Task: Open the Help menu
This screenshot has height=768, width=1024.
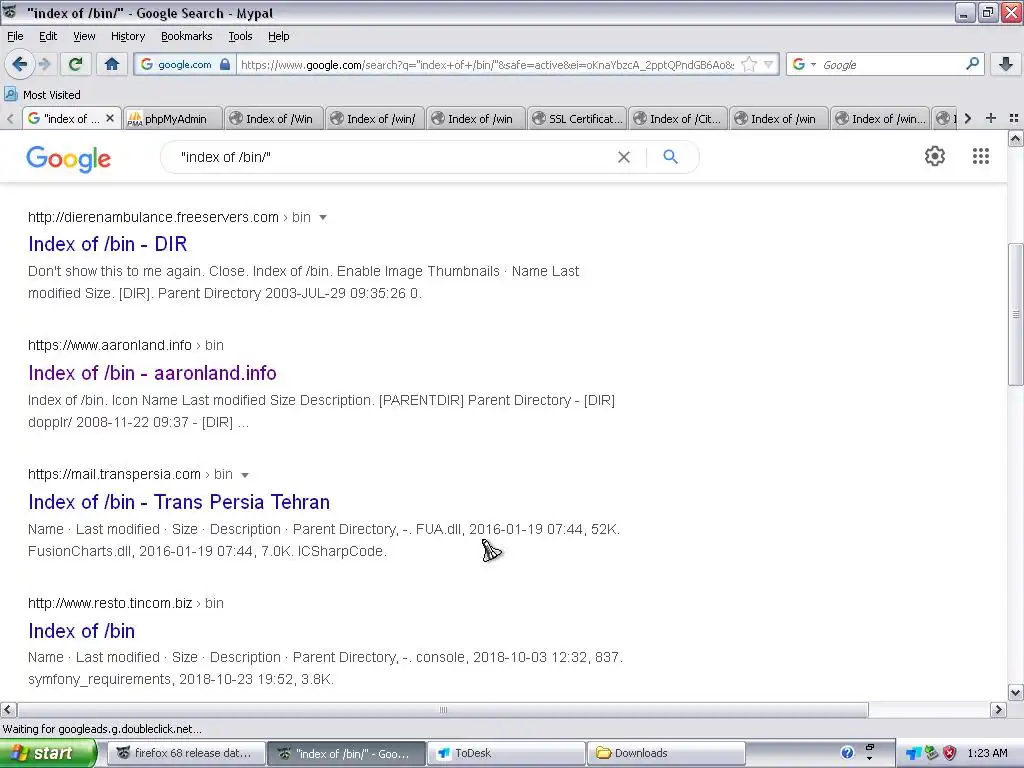Action: [x=278, y=36]
